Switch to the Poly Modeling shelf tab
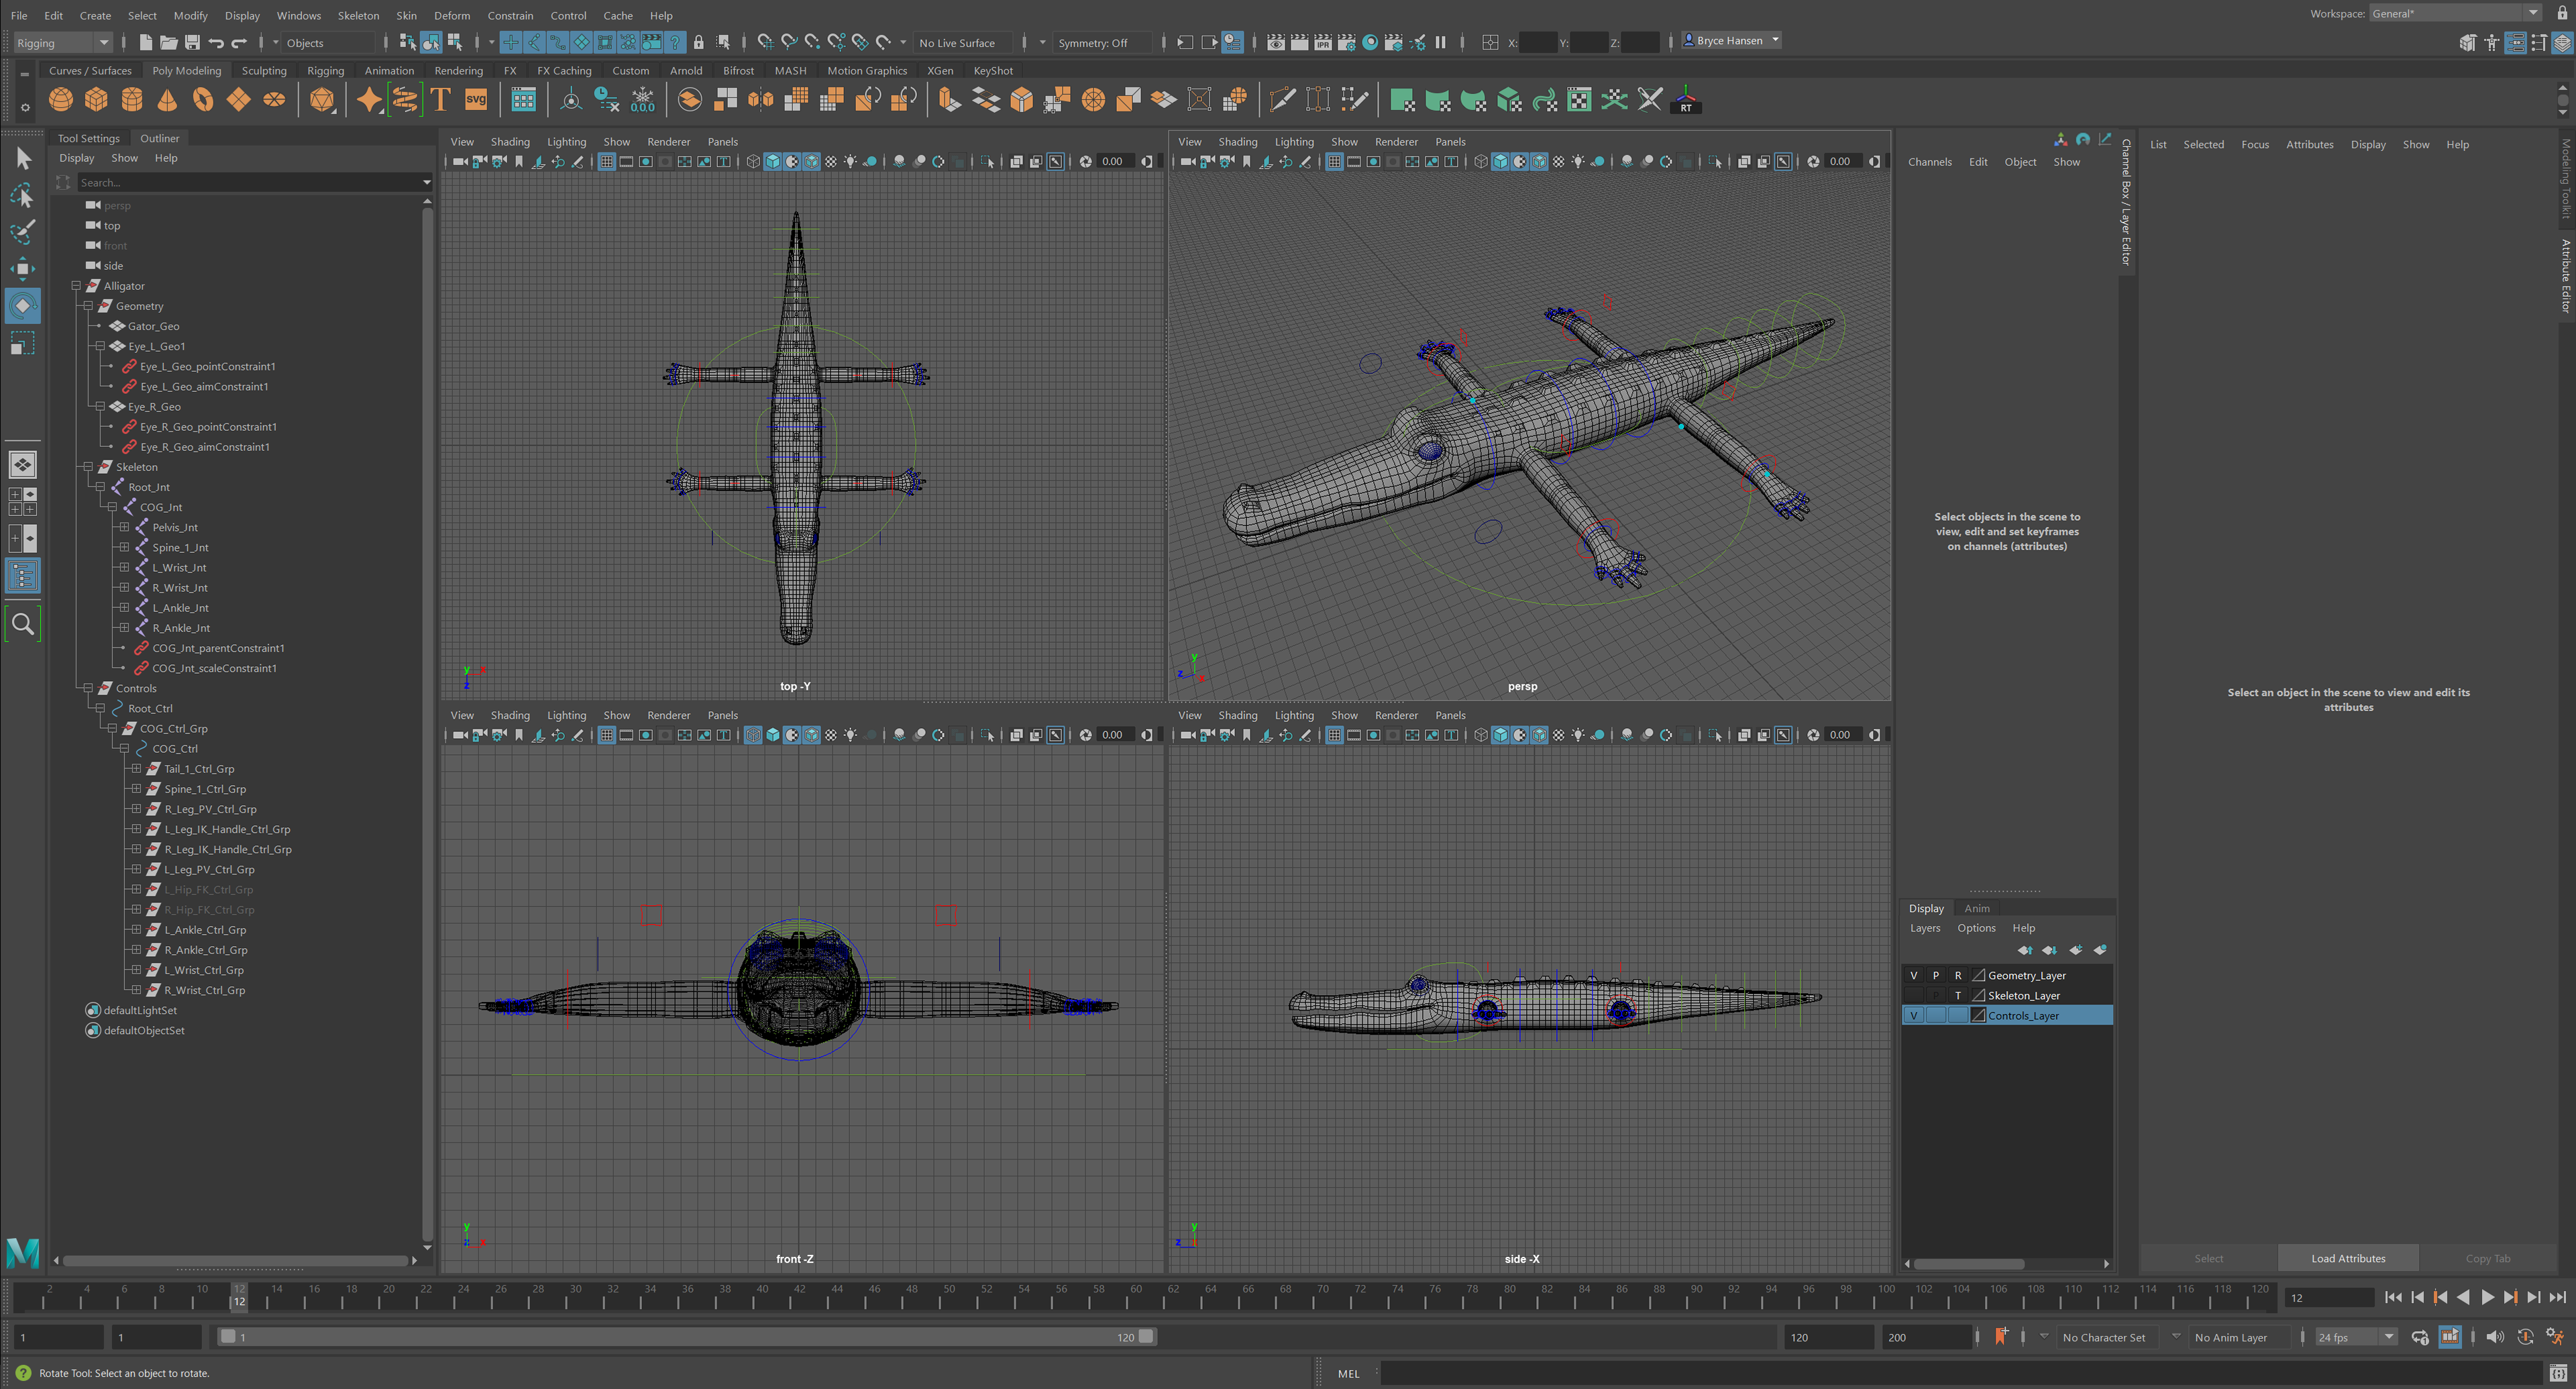 pos(186,71)
